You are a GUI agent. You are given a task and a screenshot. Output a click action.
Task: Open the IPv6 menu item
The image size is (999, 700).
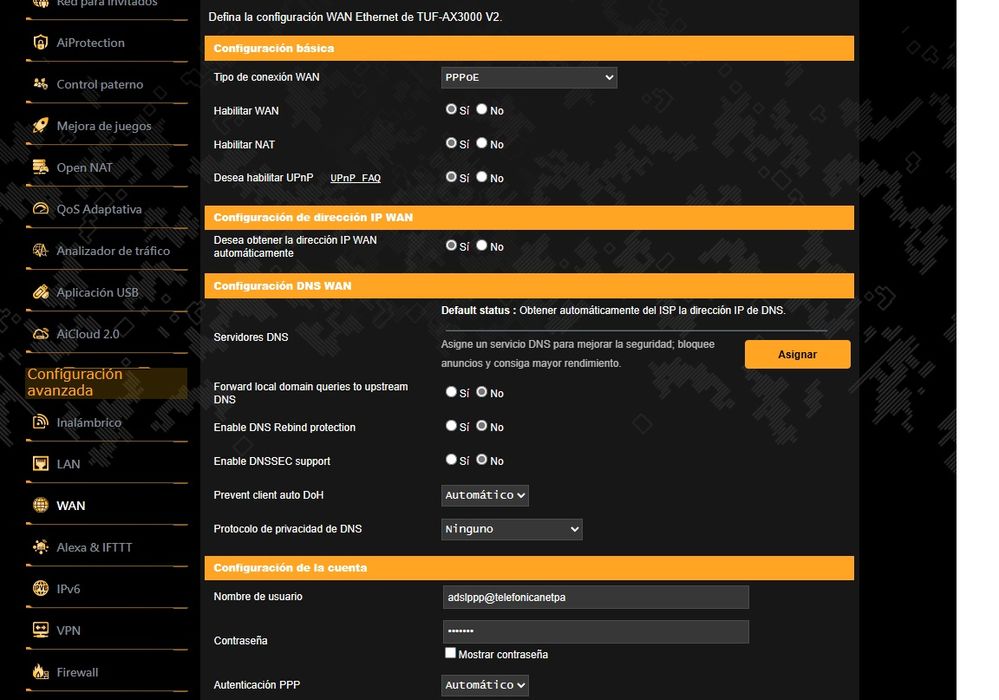(x=68, y=589)
